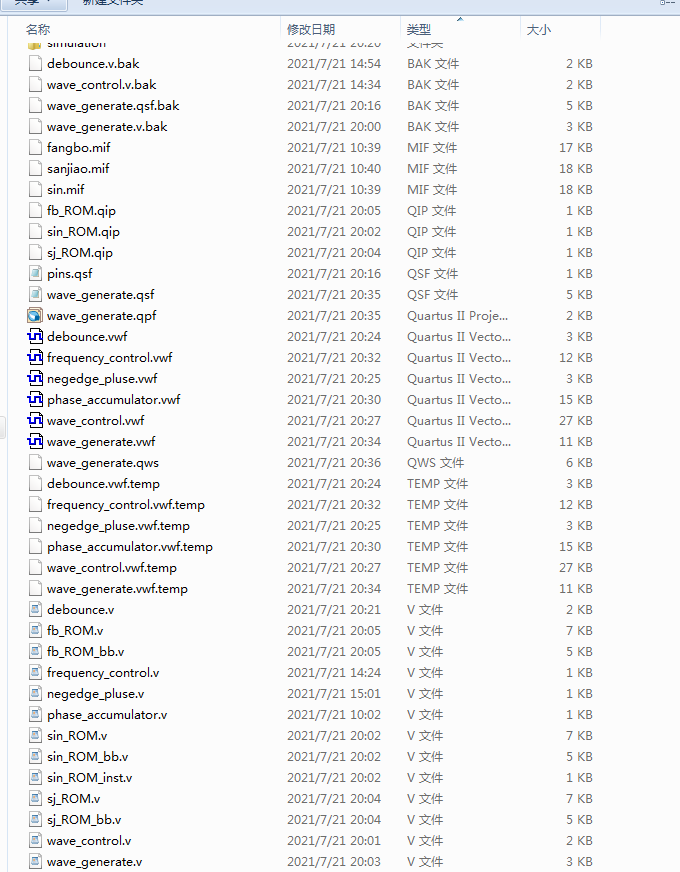Sort by the 修改日期 column header
The image size is (680, 872).
point(311,30)
